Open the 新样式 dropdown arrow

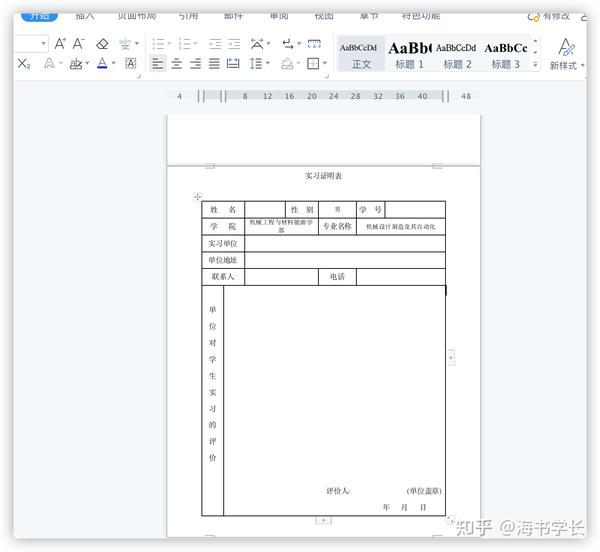[582, 65]
